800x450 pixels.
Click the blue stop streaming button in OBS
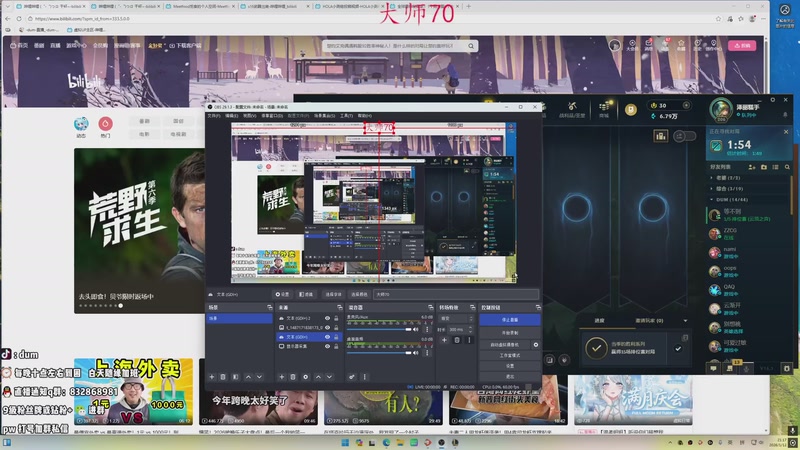coord(508,320)
